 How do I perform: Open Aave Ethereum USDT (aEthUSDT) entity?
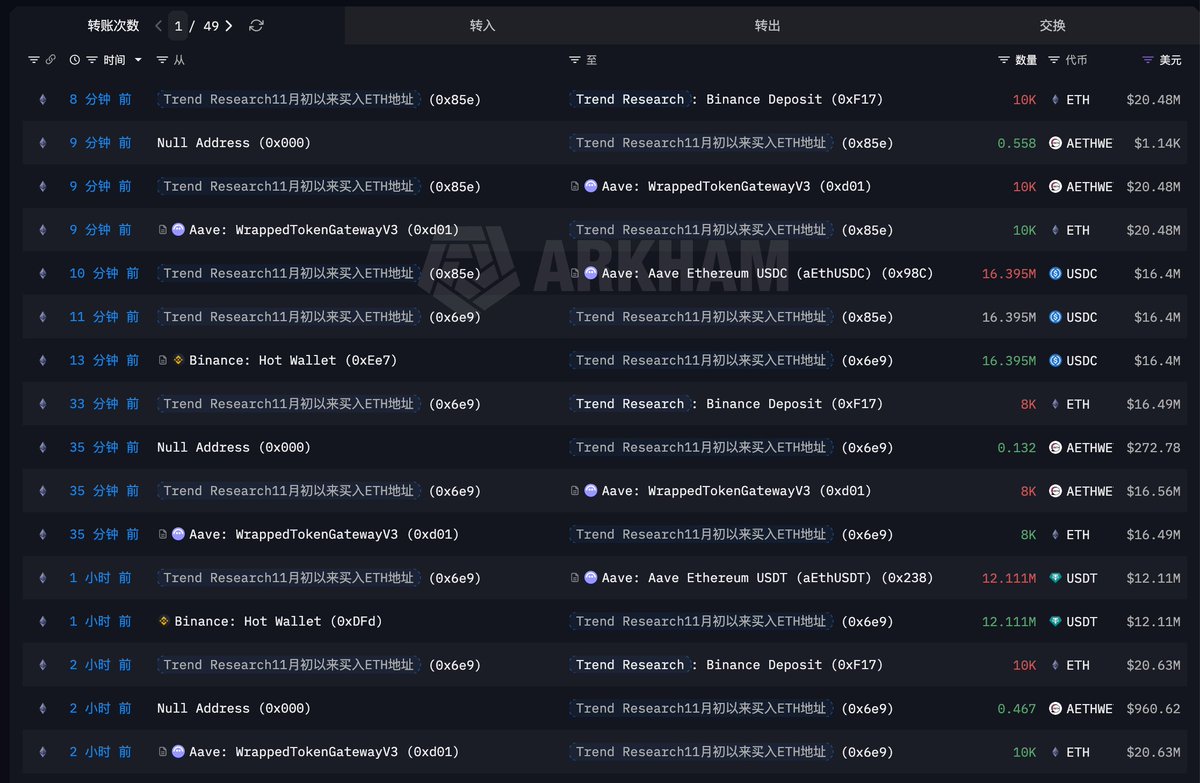[768, 578]
